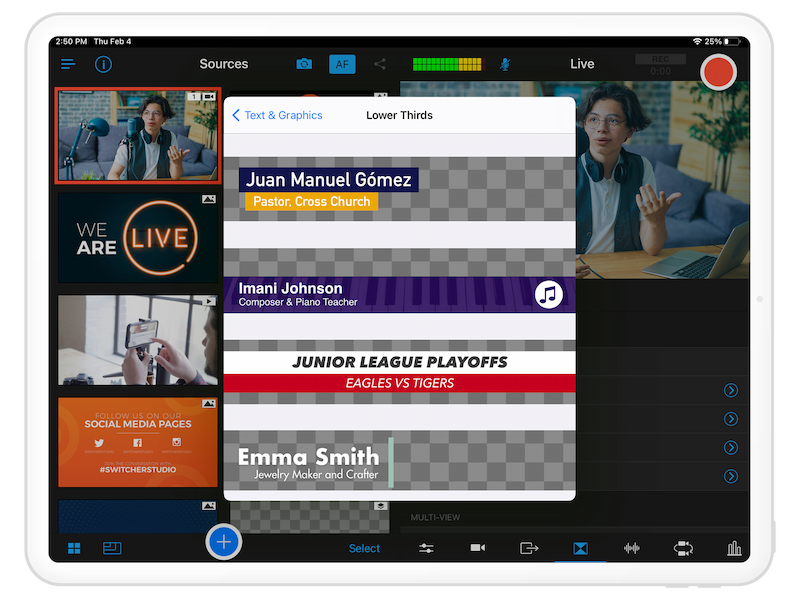The height and width of the screenshot is (600, 800).
Task: Select the We Are Live source thumbnail
Action: [x=138, y=238]
